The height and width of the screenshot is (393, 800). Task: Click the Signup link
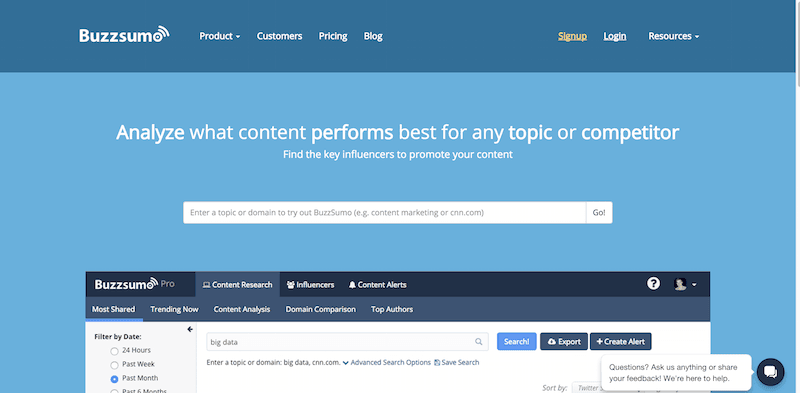(x=572, y=36)
